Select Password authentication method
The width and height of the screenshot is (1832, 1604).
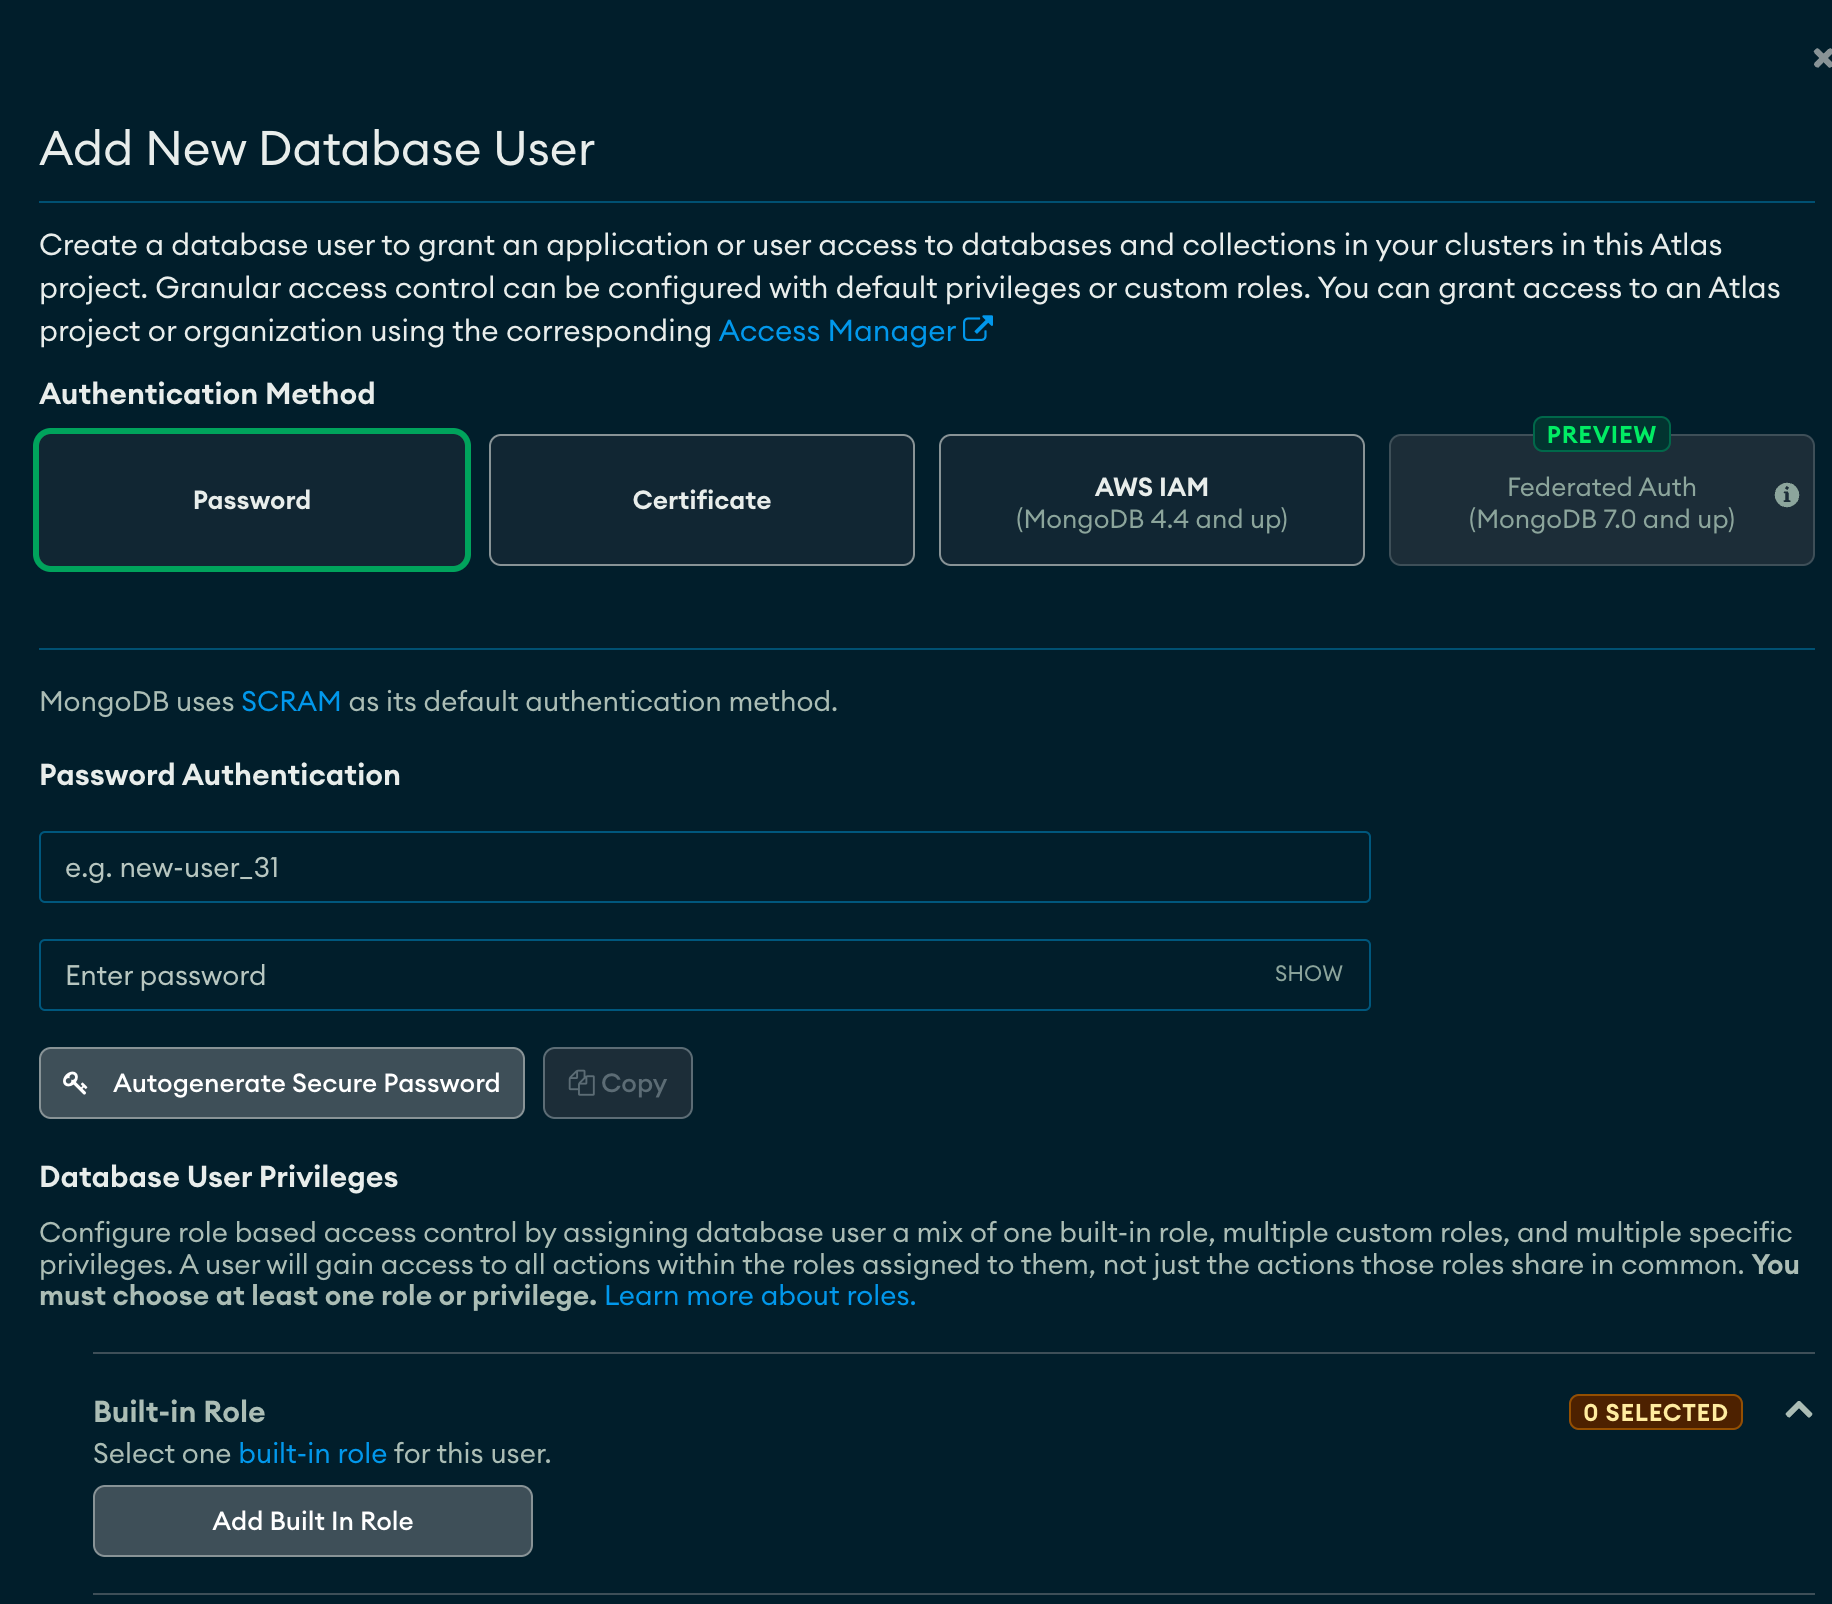(252, 500)
